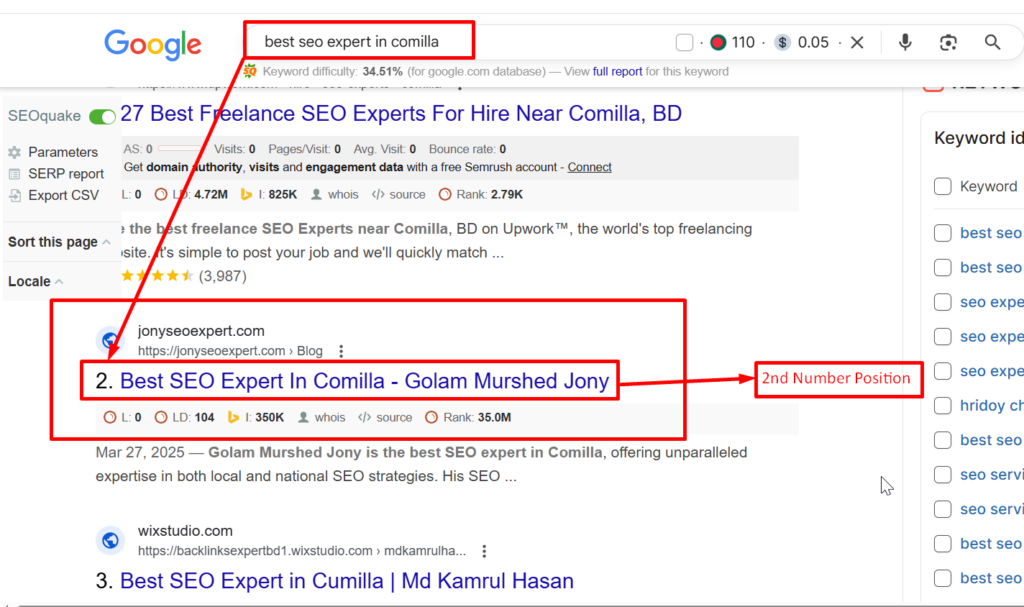
Task: Open the full report keyword link
Action: pos(617,71)
